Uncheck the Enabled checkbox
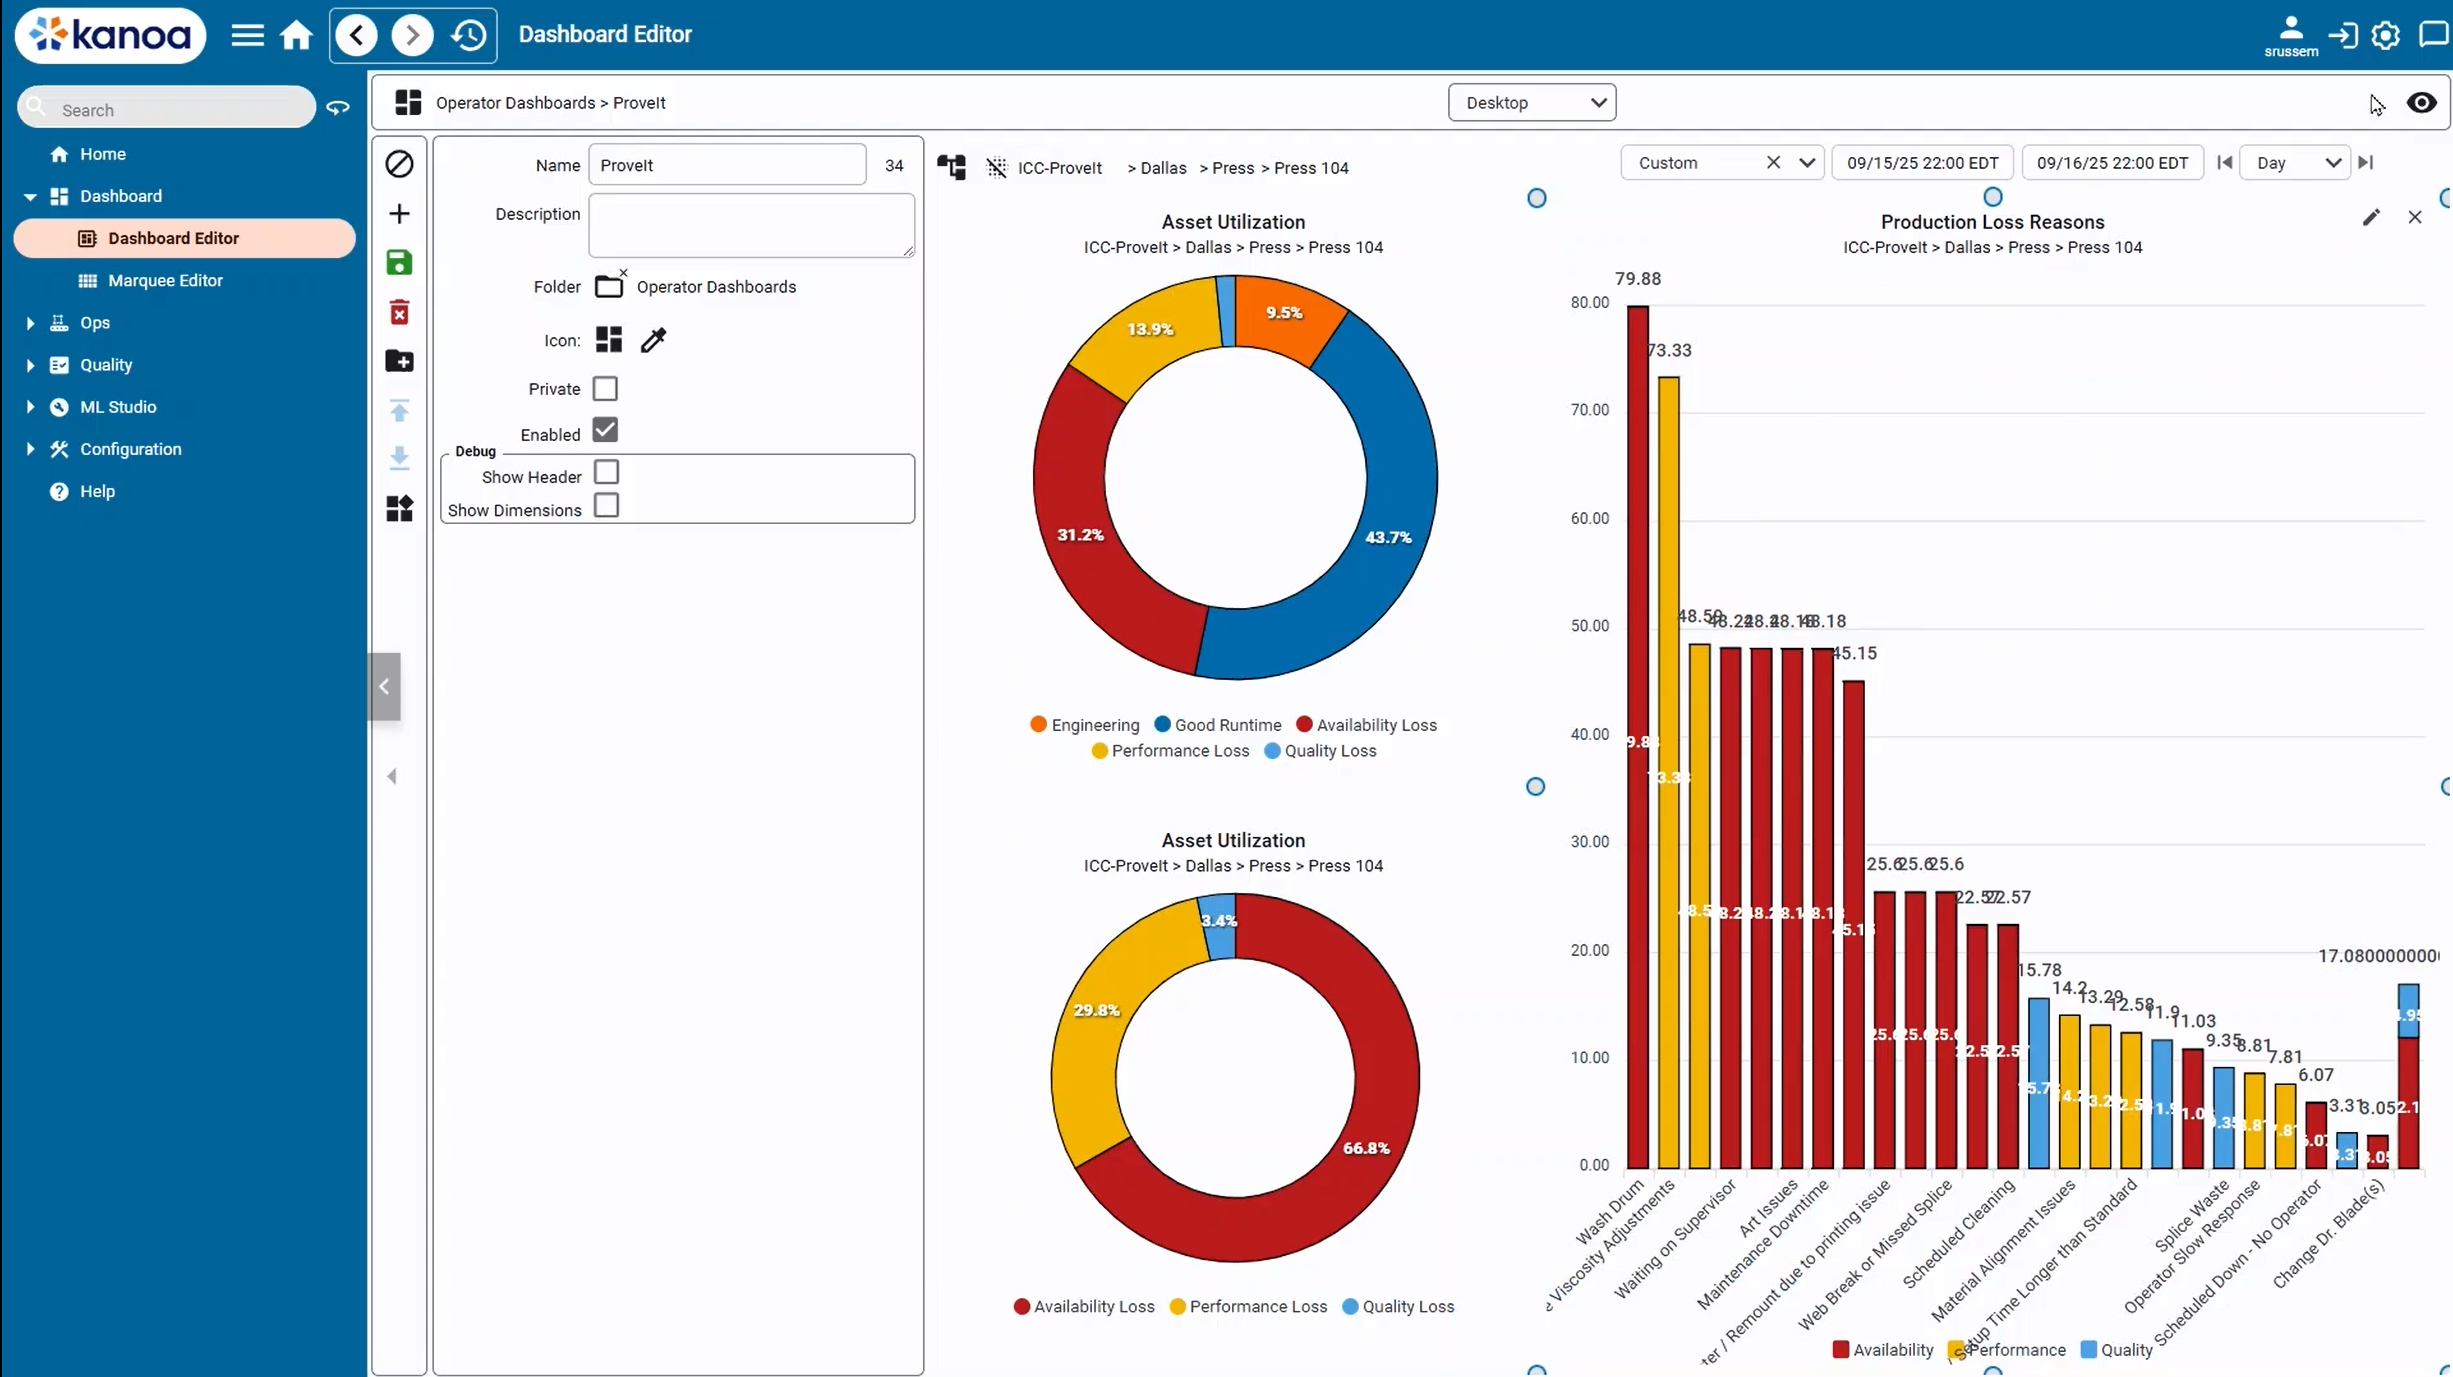The height and width of the screenshot is (1377, 2453). (605, 430)
